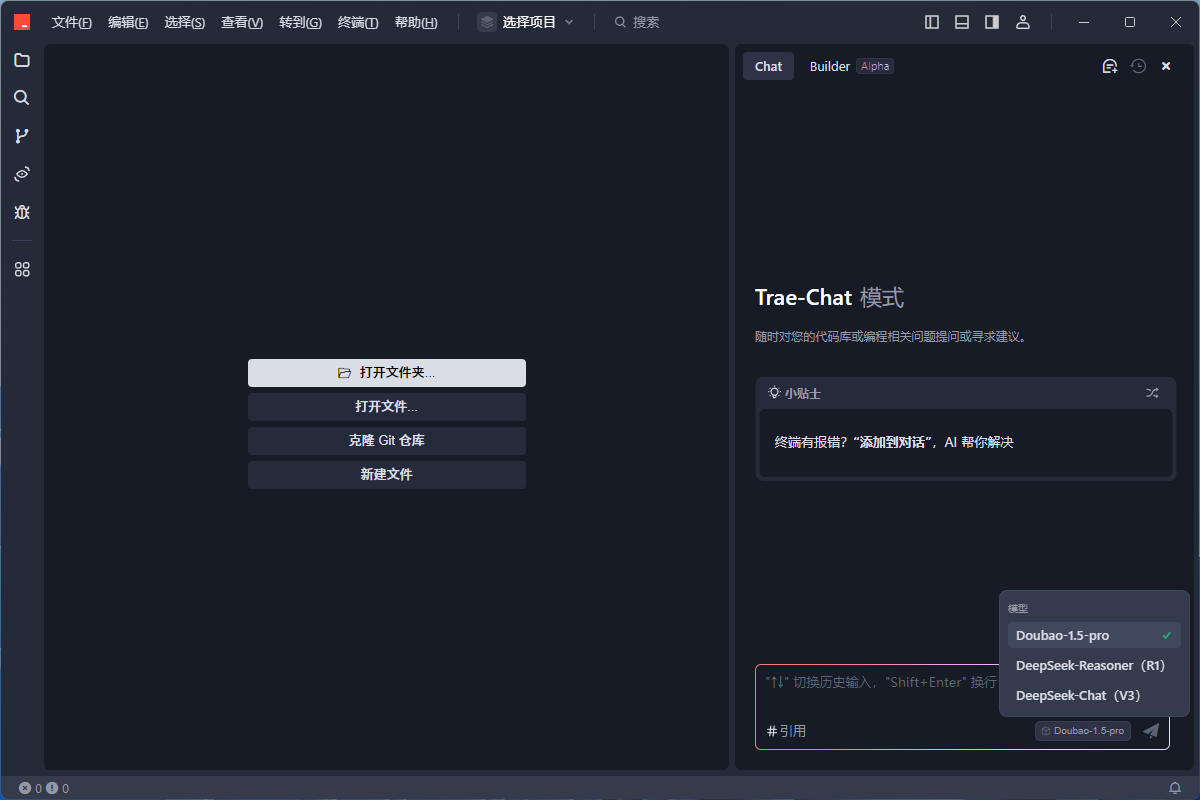The height and width of the screenshot is (800, 1200).
Task: Open the Run and Debug bug icon
Action: click(22, 212)
